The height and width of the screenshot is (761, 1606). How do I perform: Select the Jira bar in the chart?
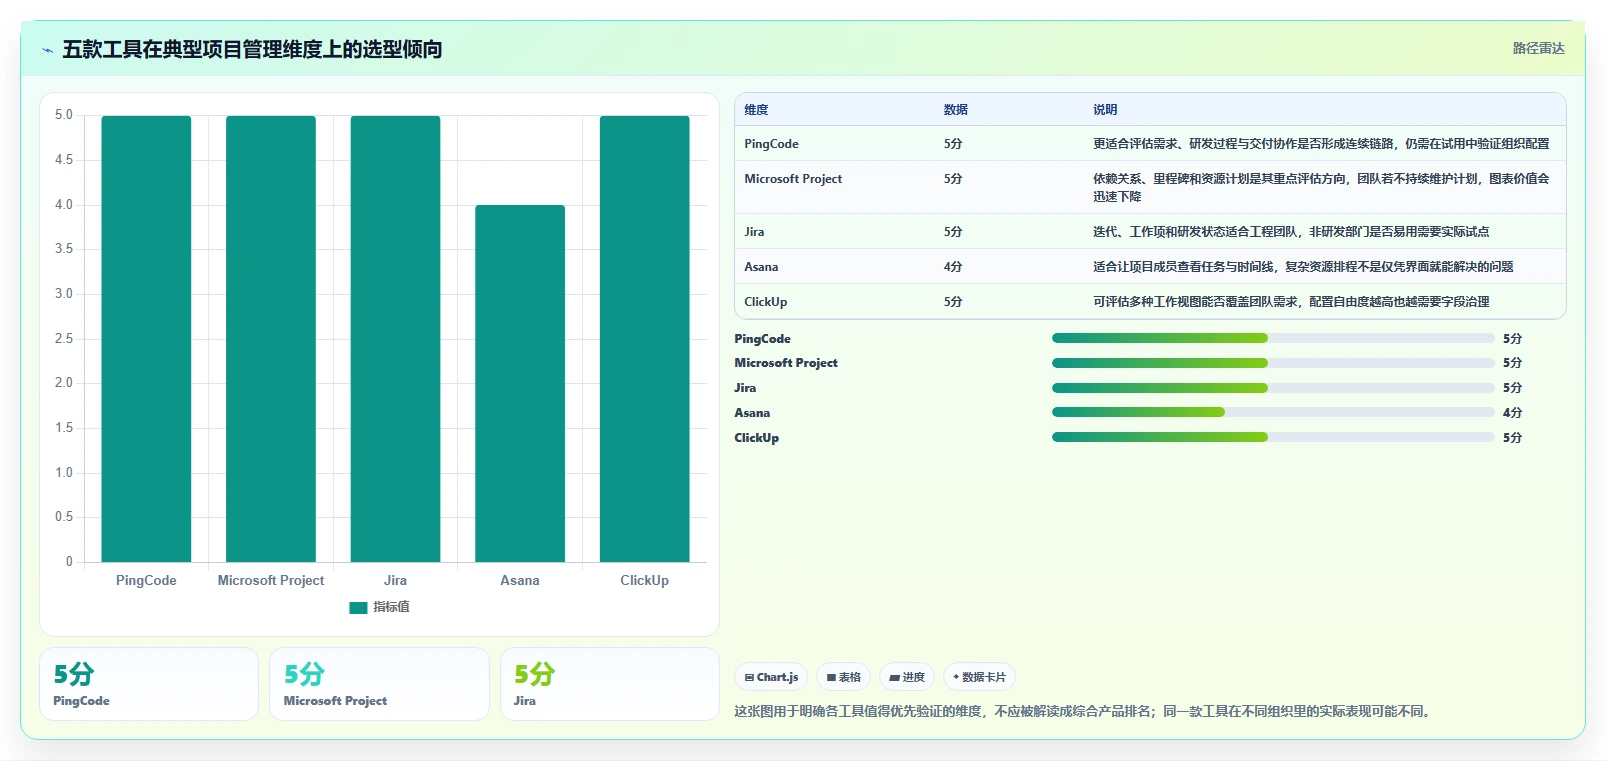pos(395,339)
